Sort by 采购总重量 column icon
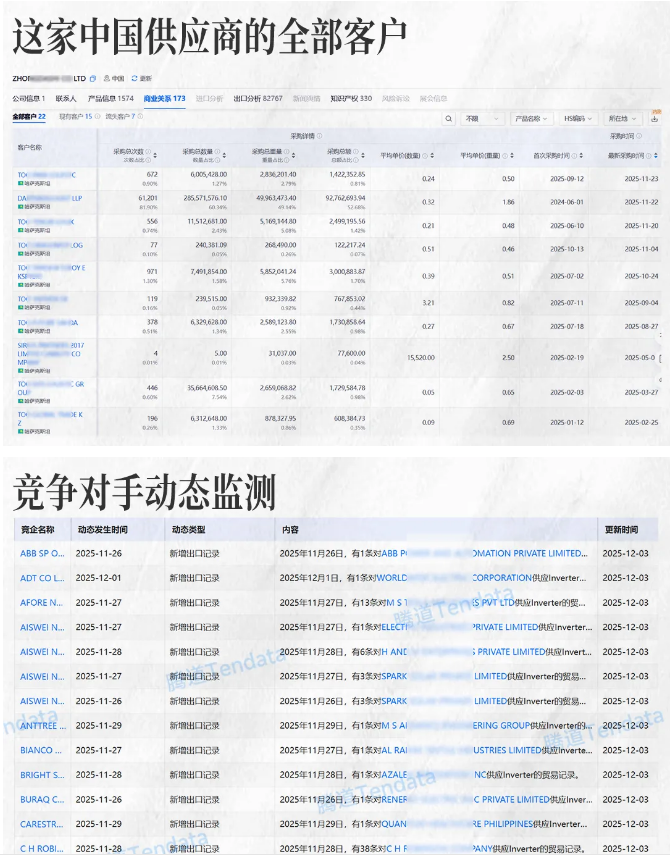The width and height of the screenshot is (670, 856). click(x=290, y=155)
